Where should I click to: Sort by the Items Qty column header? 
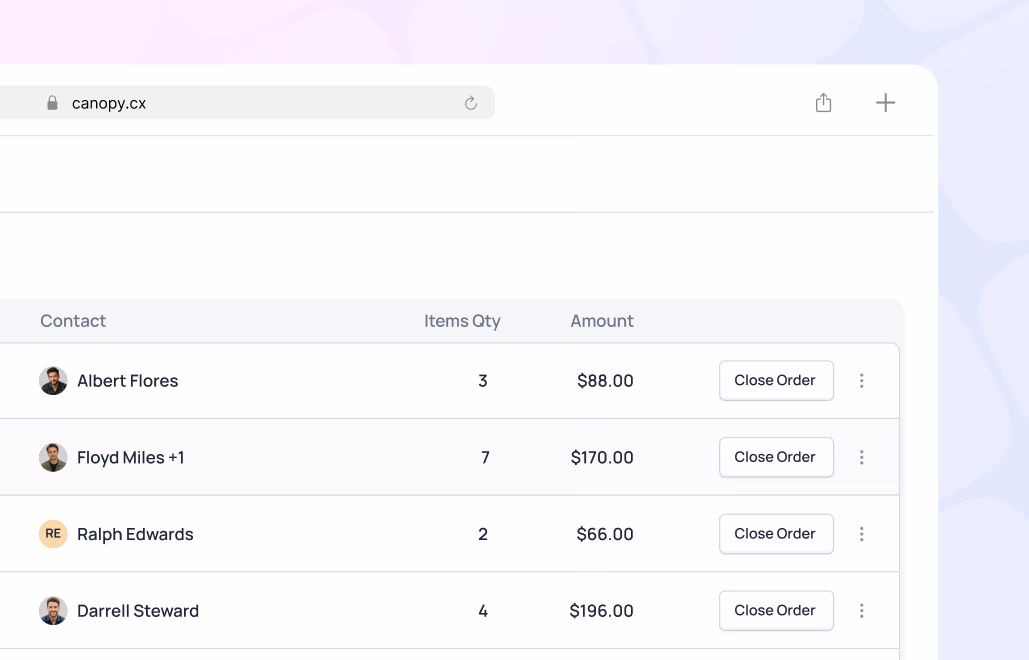coord(462,321)
